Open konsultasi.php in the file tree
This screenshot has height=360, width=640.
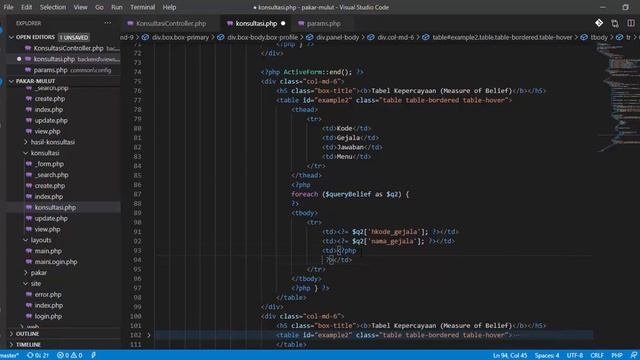coord(55,207)
